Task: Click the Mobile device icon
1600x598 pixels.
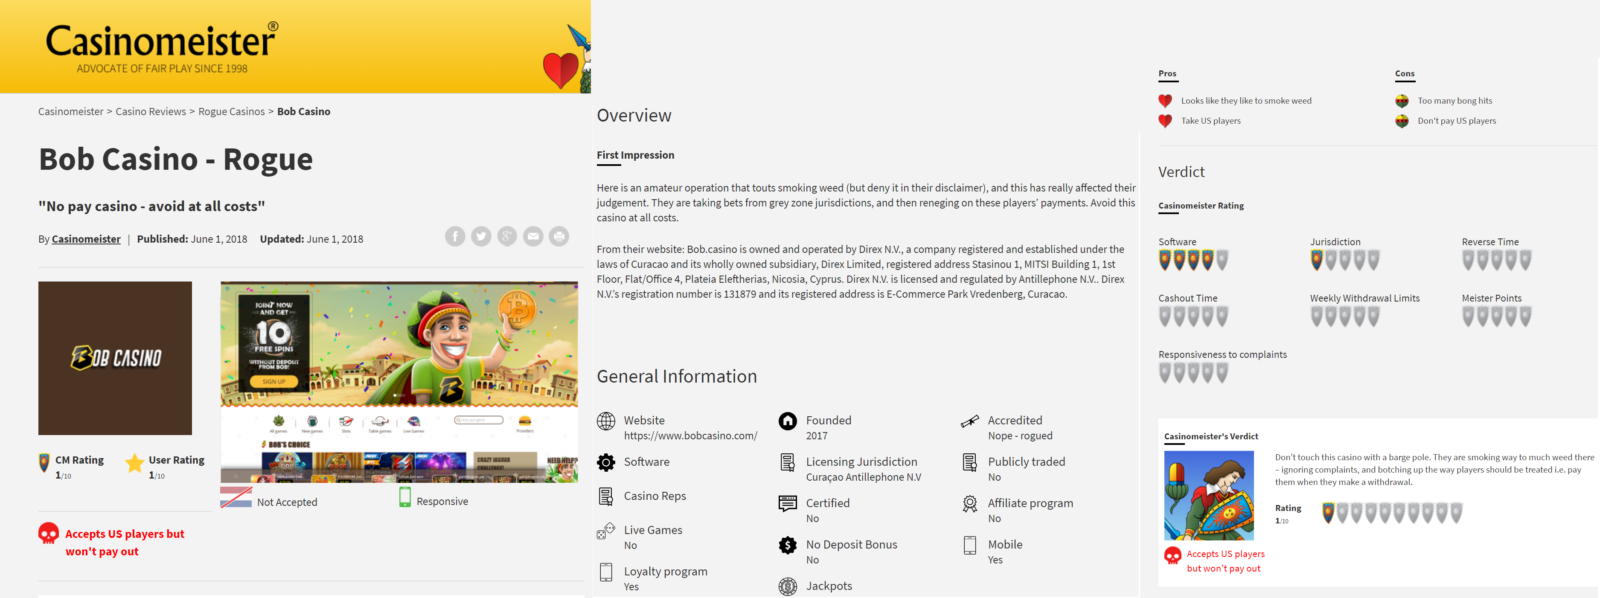Action: (x=970, y=545)
